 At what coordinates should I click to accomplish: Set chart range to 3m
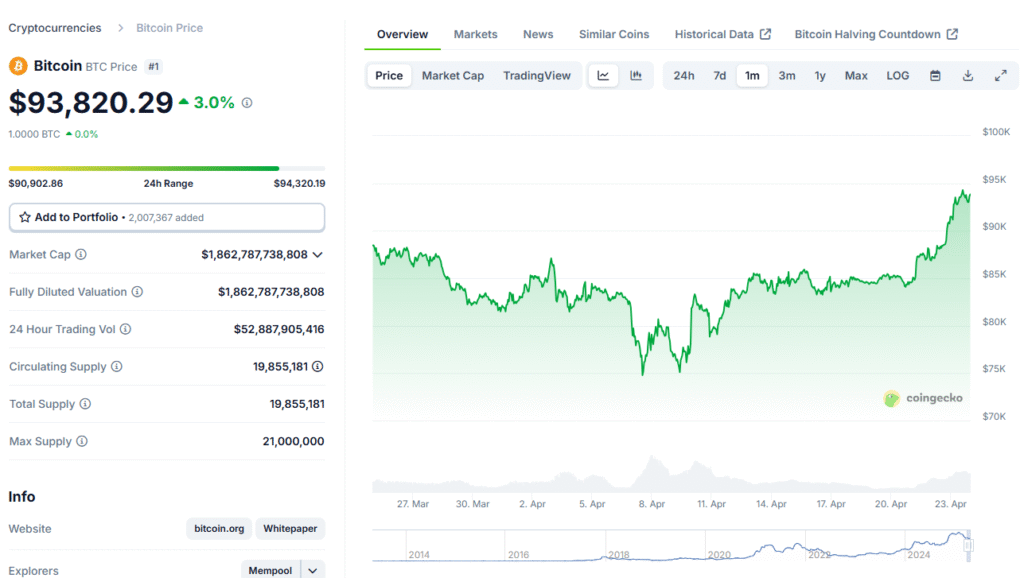click(787, 76)
